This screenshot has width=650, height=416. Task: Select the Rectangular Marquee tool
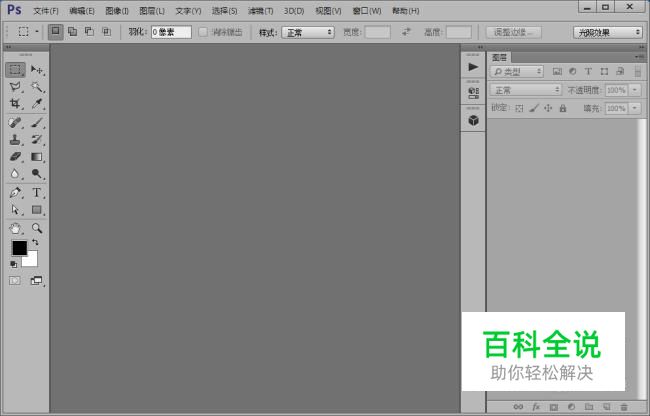[15, 70]
